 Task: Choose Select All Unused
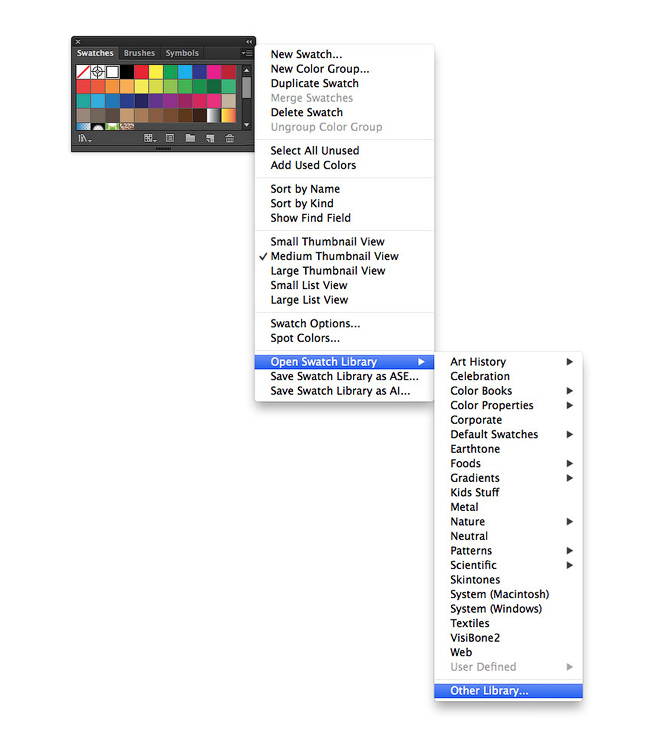pyautogui.click(x=344, y=151)
